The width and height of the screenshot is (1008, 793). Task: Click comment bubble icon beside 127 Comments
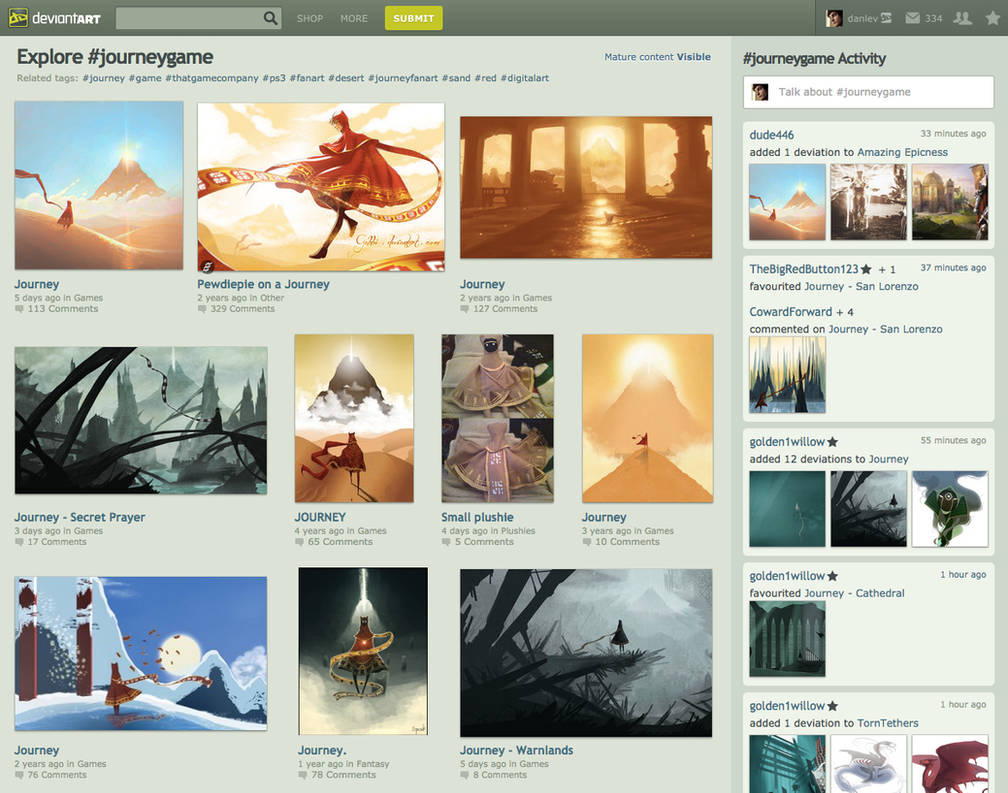pyautogui.click(x=465, y=309)
